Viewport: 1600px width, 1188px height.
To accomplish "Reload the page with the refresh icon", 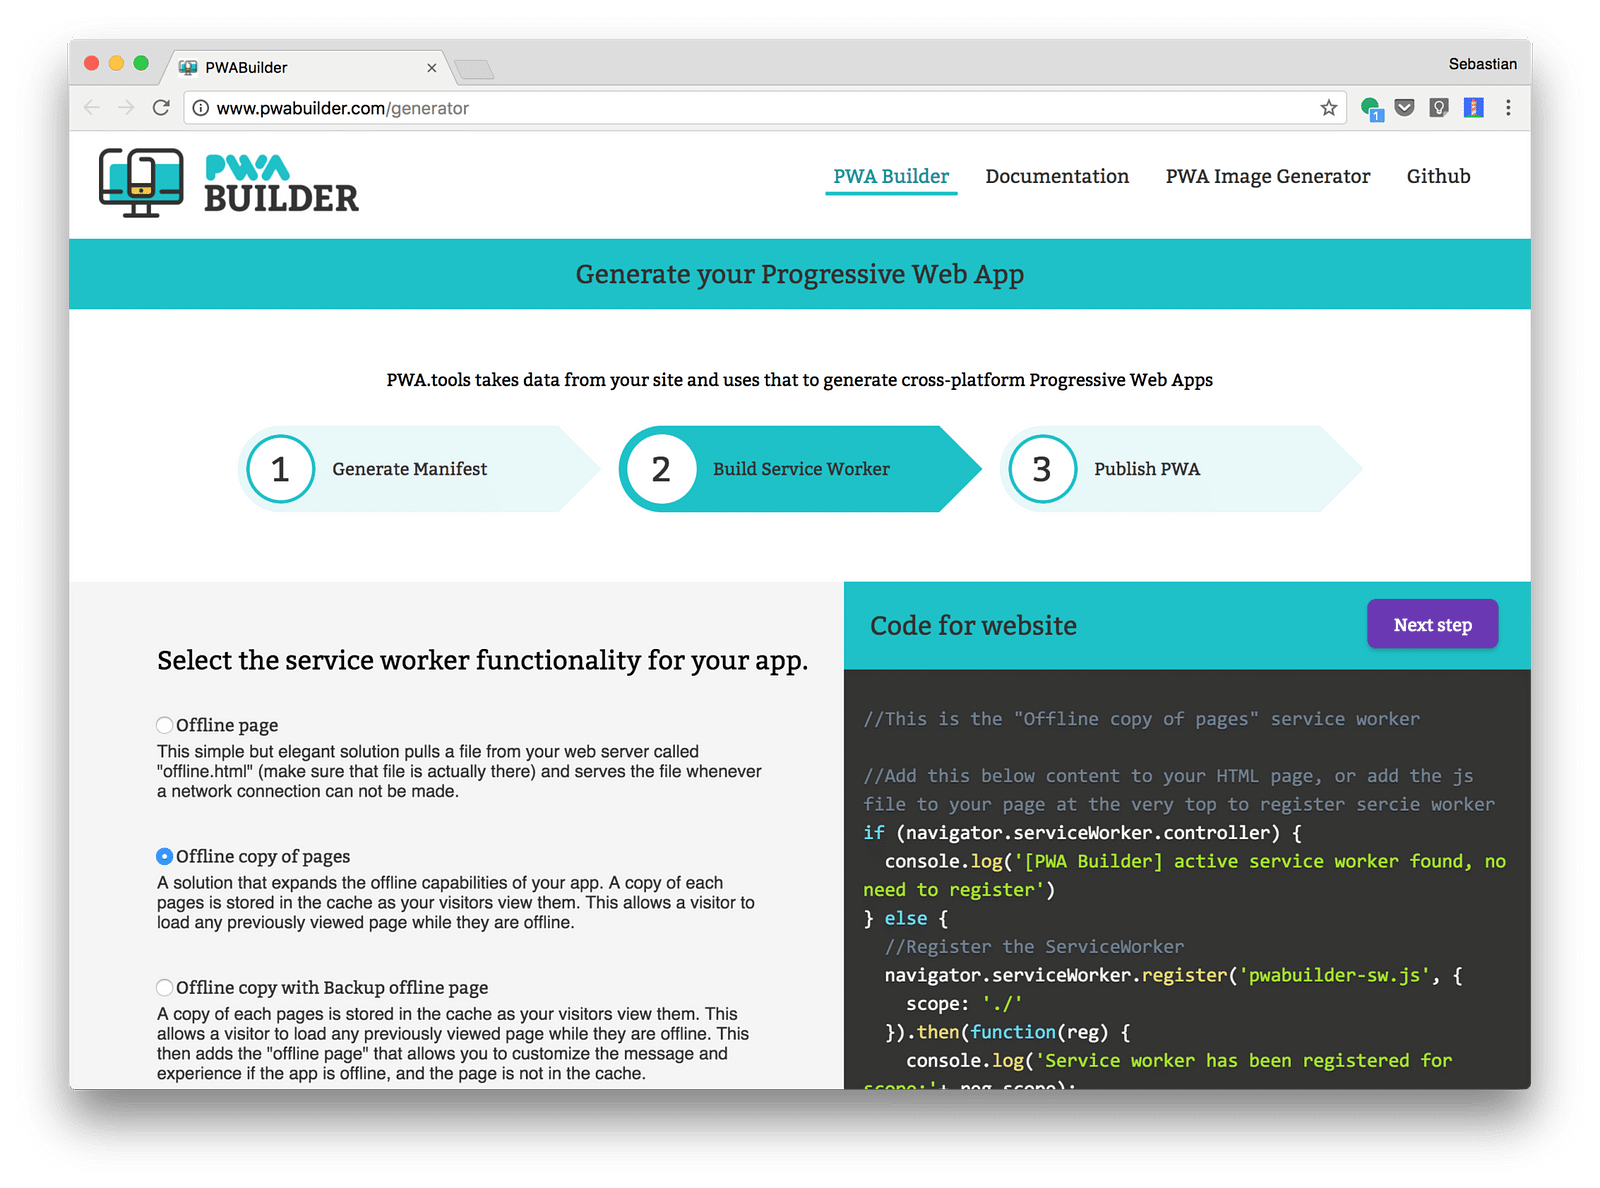I will click(161, 108).
